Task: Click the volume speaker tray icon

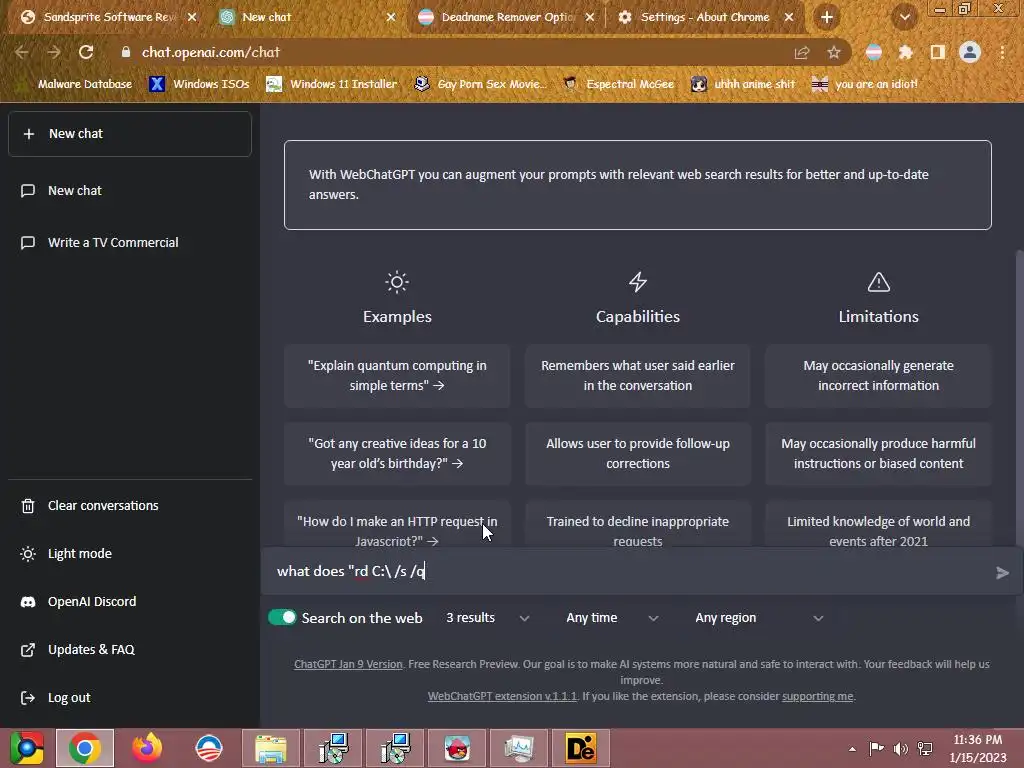Action: point(901,749)
